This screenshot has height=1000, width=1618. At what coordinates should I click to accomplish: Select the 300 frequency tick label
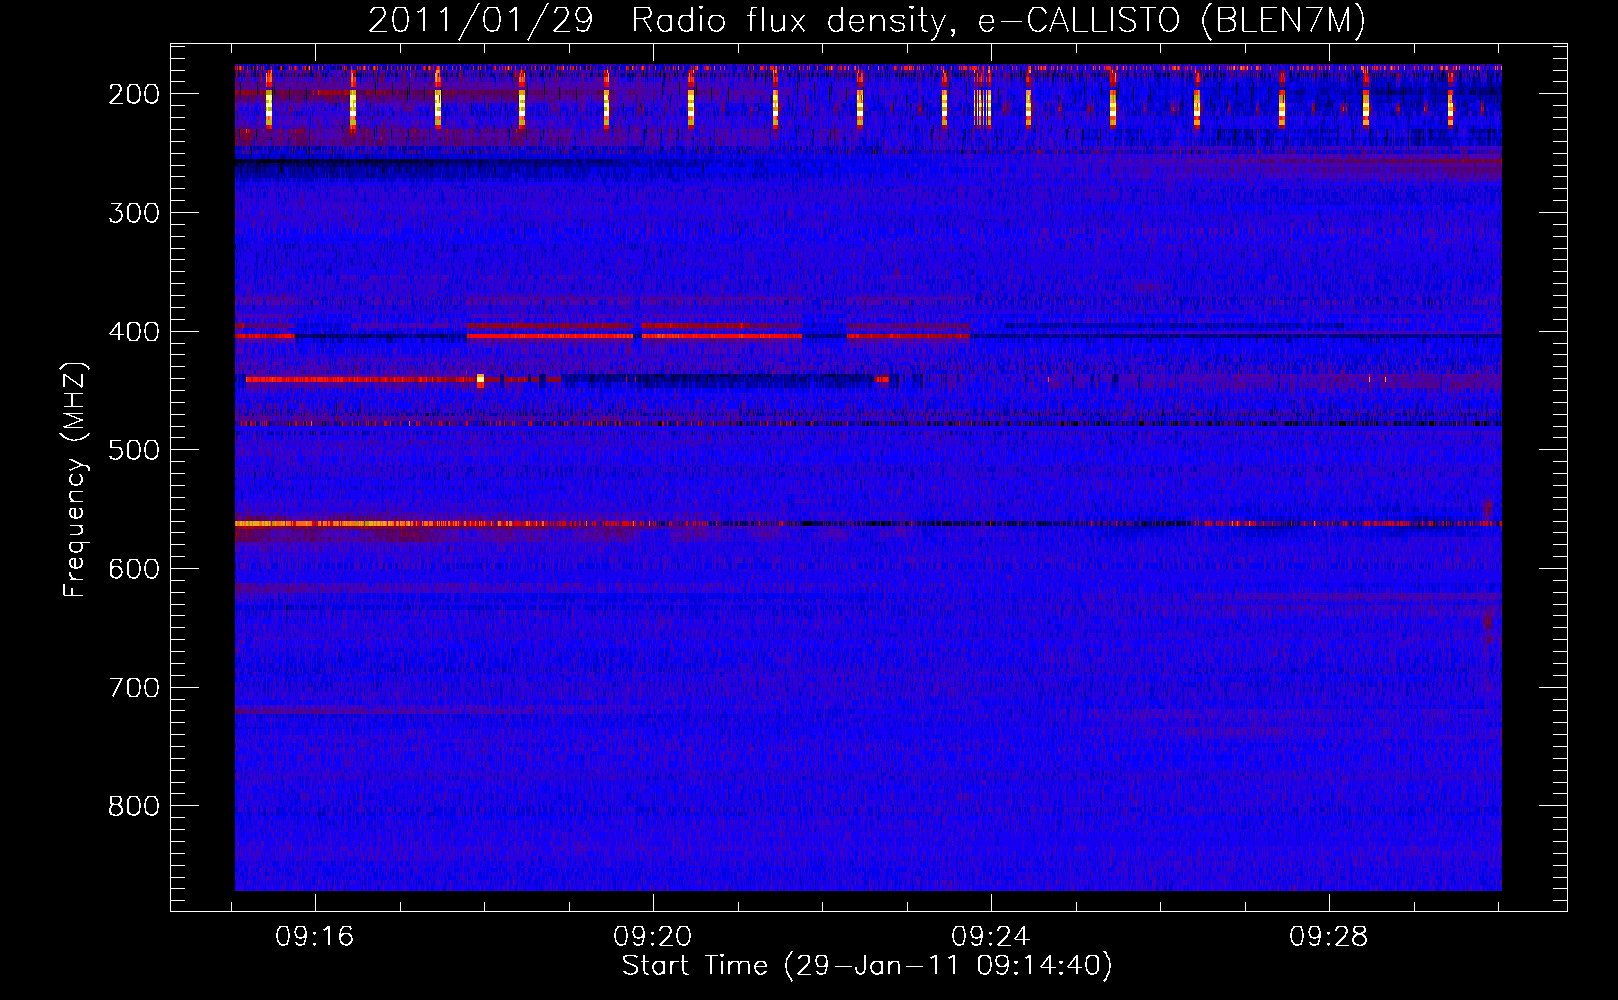tap(134, 213)
